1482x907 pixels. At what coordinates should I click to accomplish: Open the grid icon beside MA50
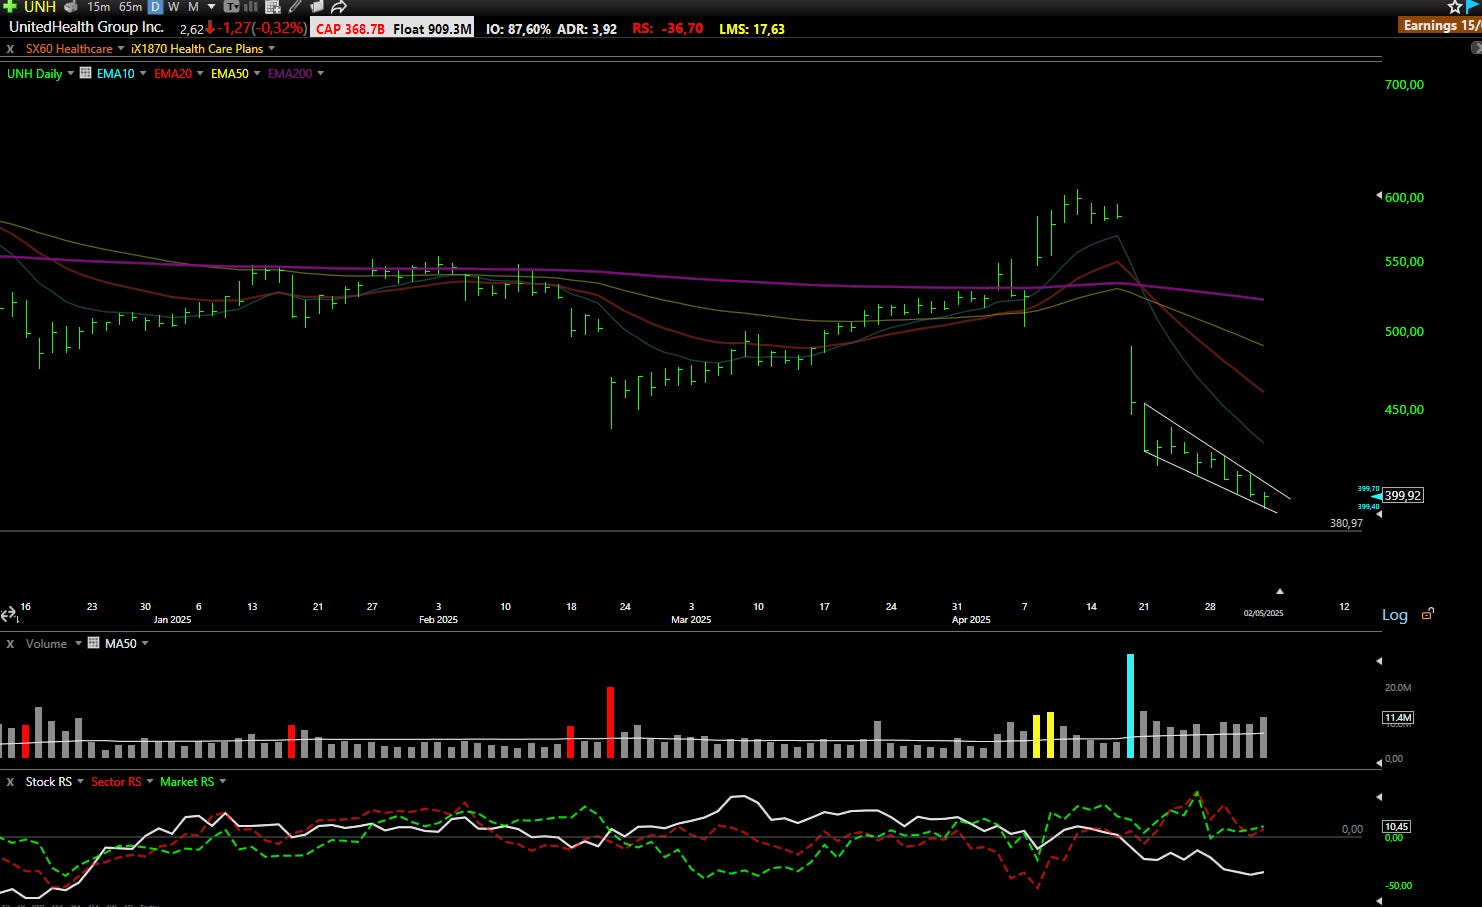[94, 643]
